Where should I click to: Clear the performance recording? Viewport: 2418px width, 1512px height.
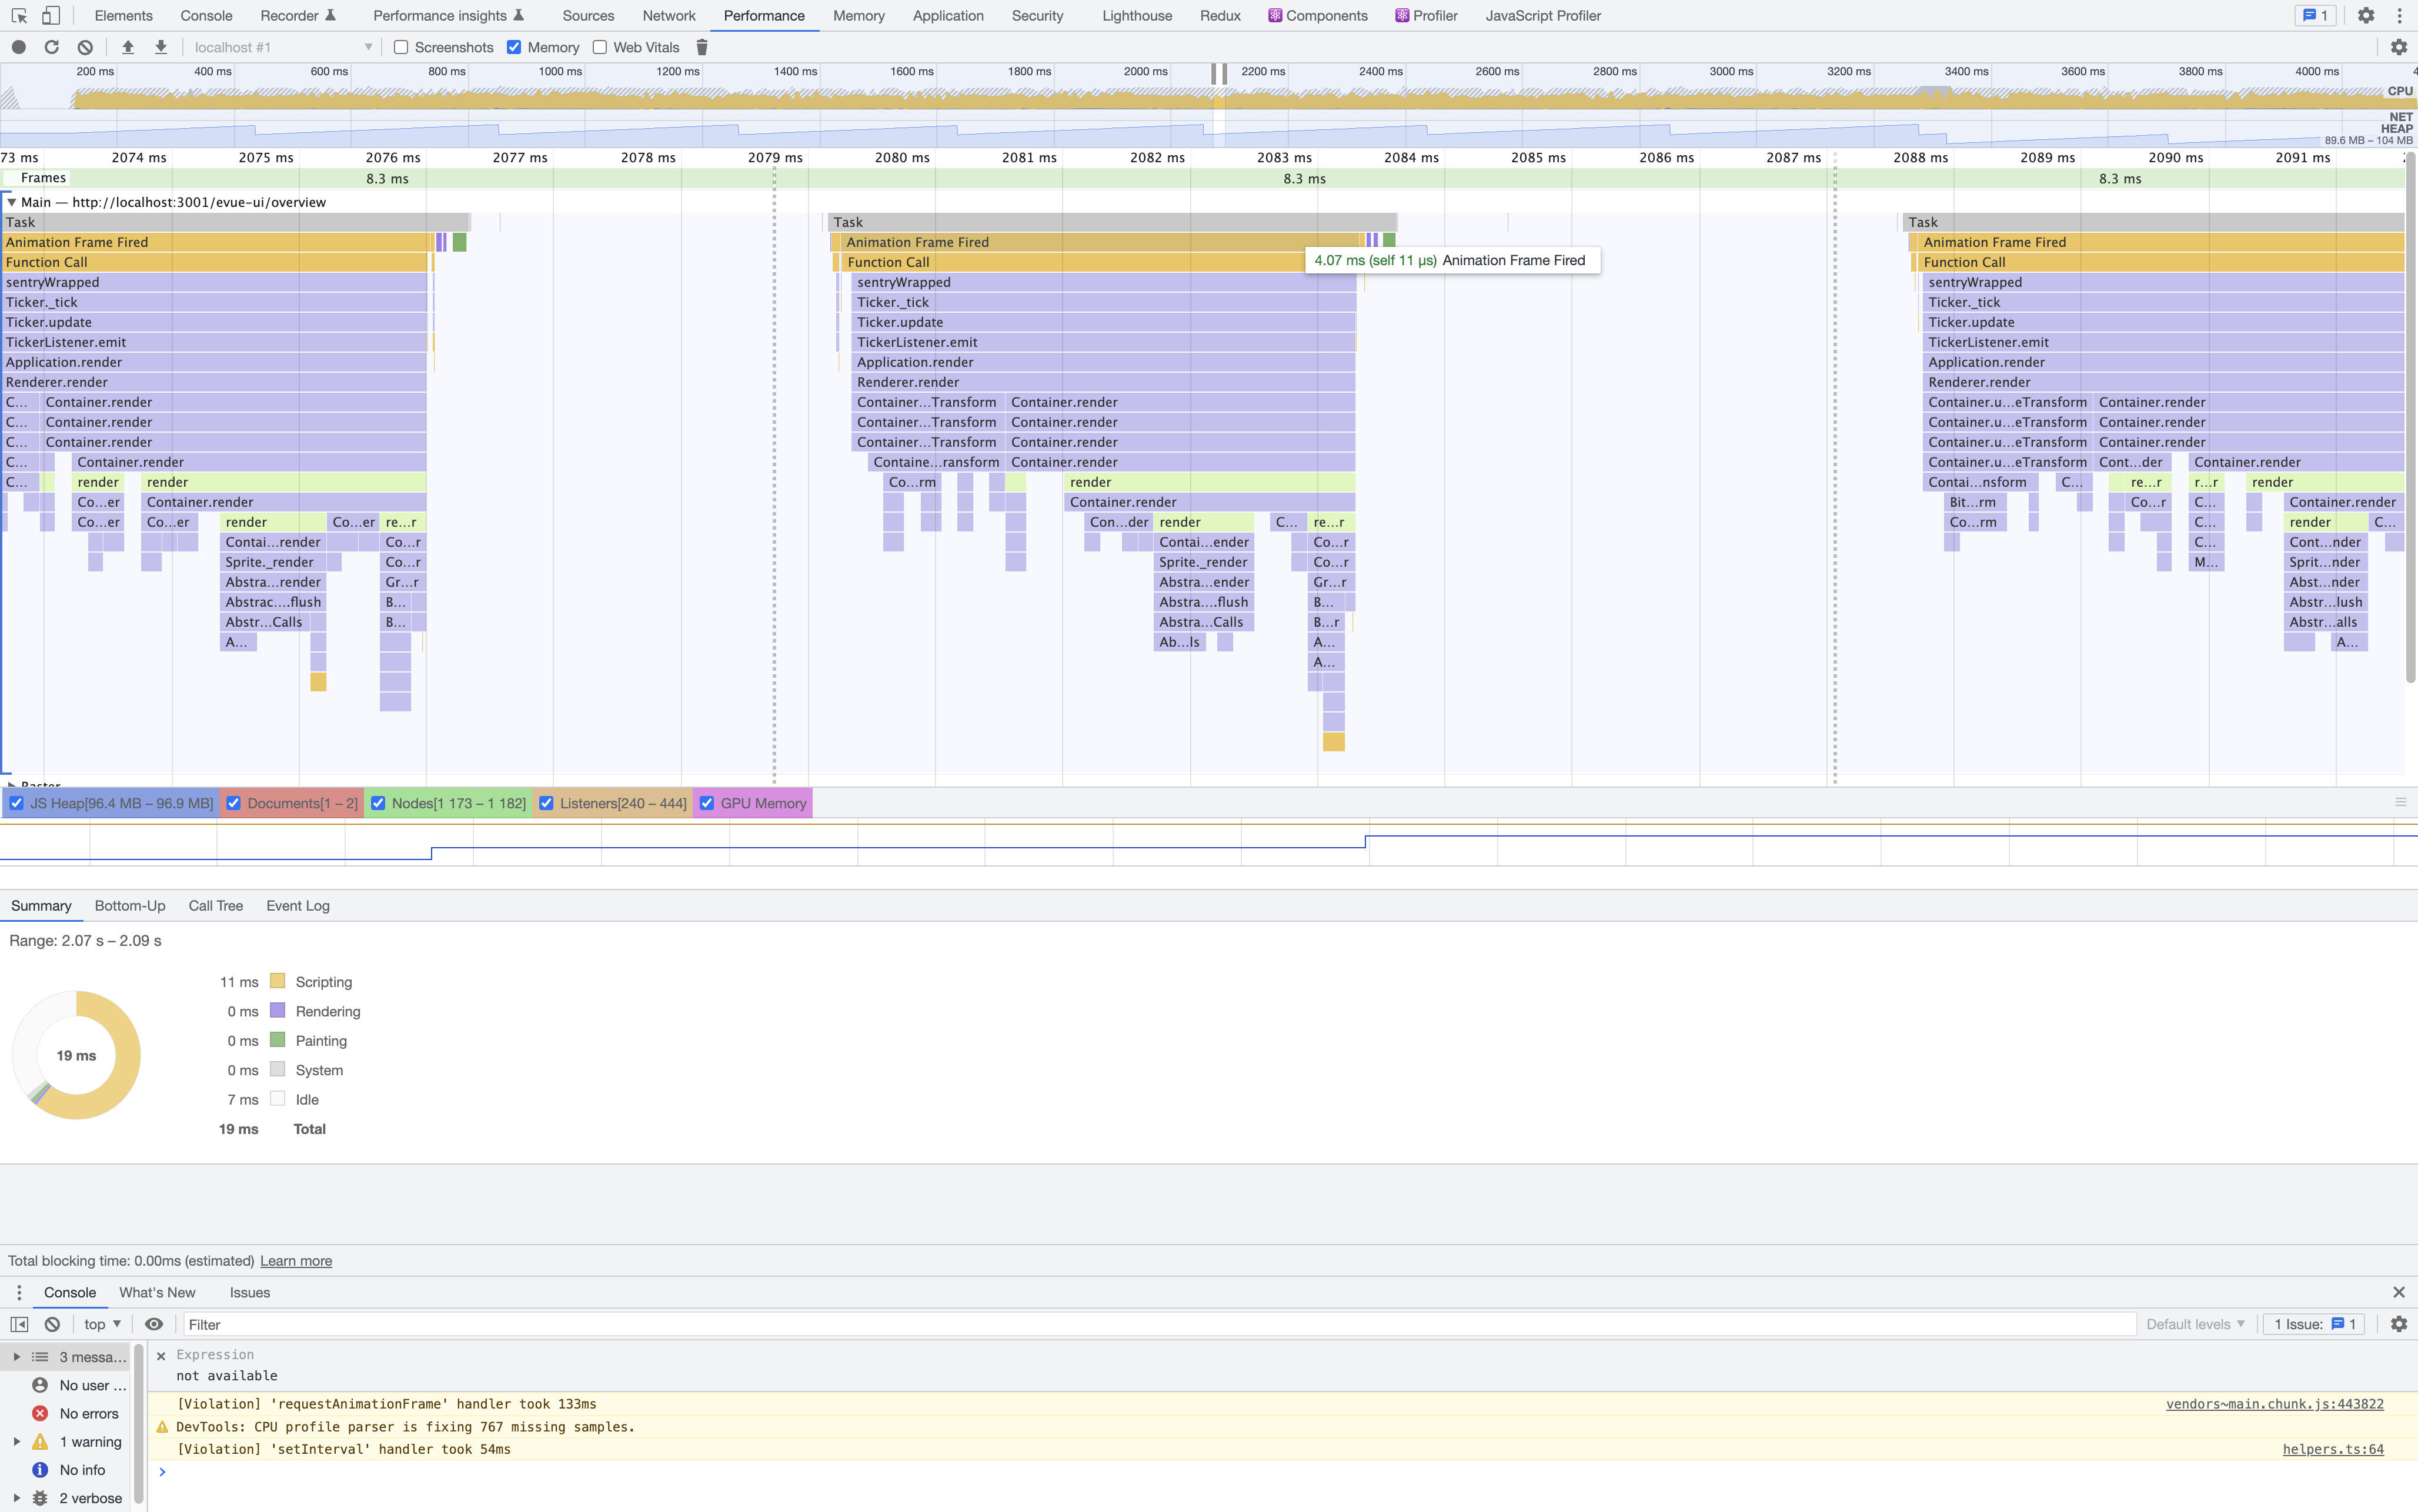[85, 47]
